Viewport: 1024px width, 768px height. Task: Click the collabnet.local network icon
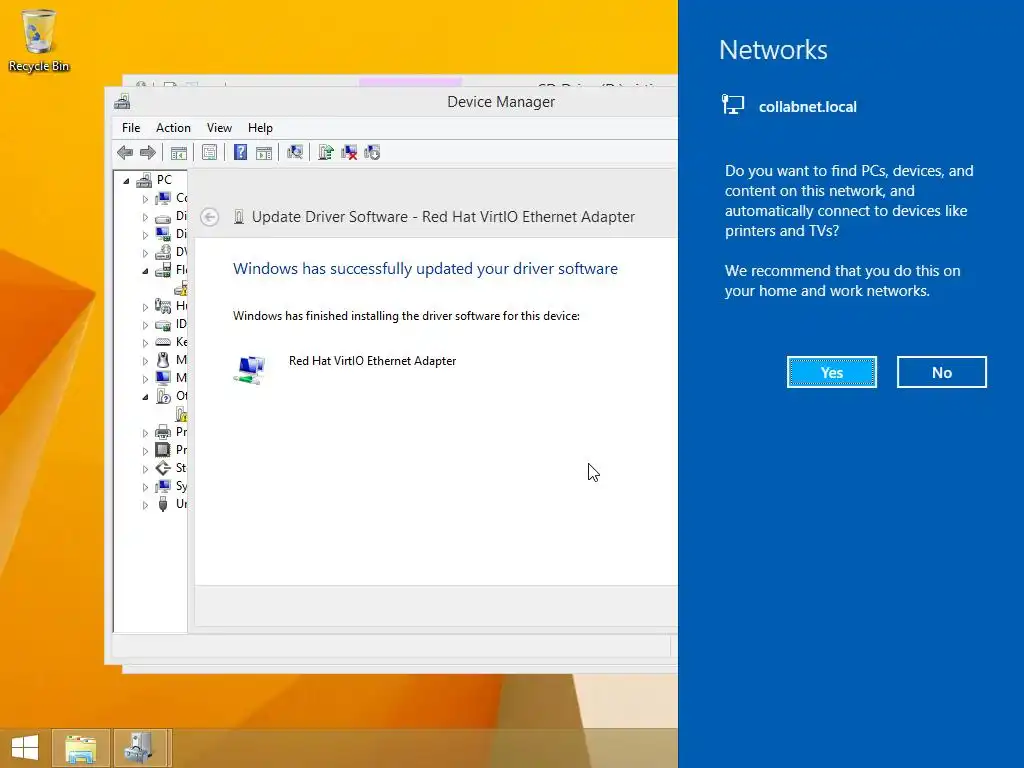pos(733,104)
